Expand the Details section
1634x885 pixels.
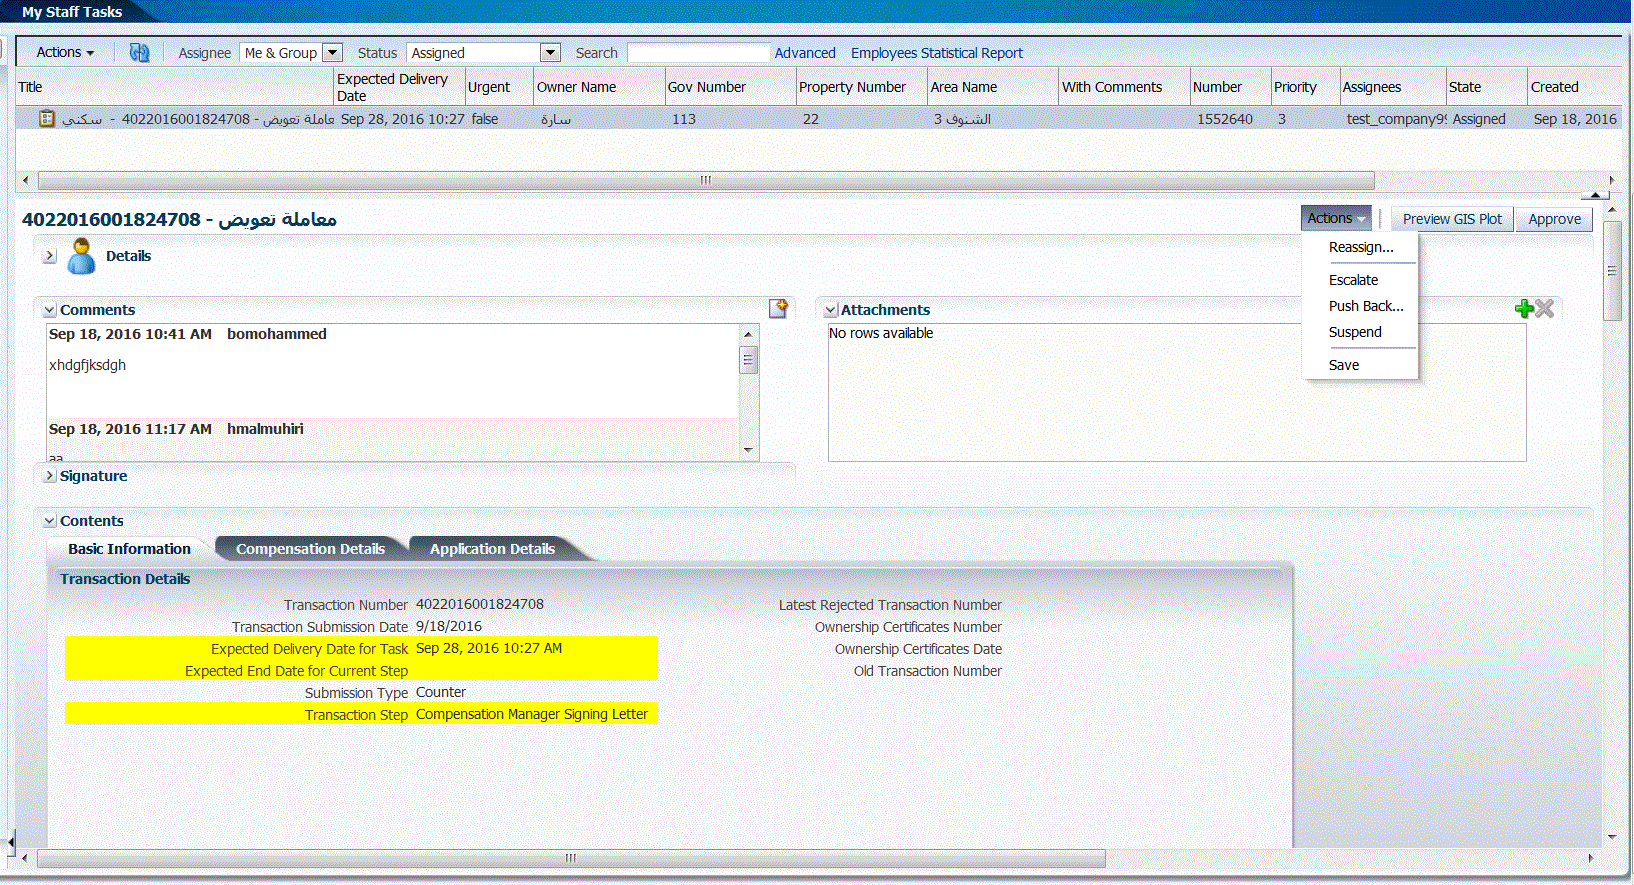pyautogui.click(x=49, y=256)
